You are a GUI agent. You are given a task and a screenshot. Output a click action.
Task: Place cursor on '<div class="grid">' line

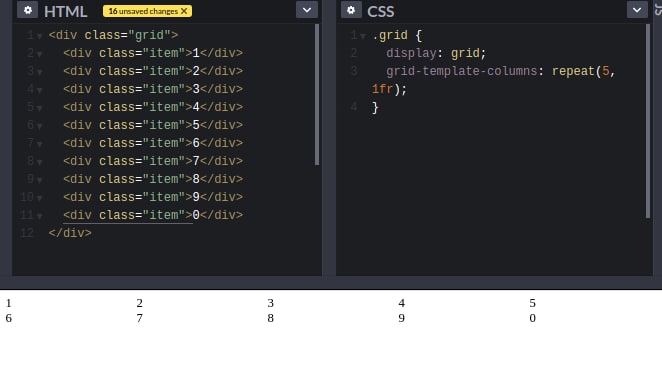[113, 35]
